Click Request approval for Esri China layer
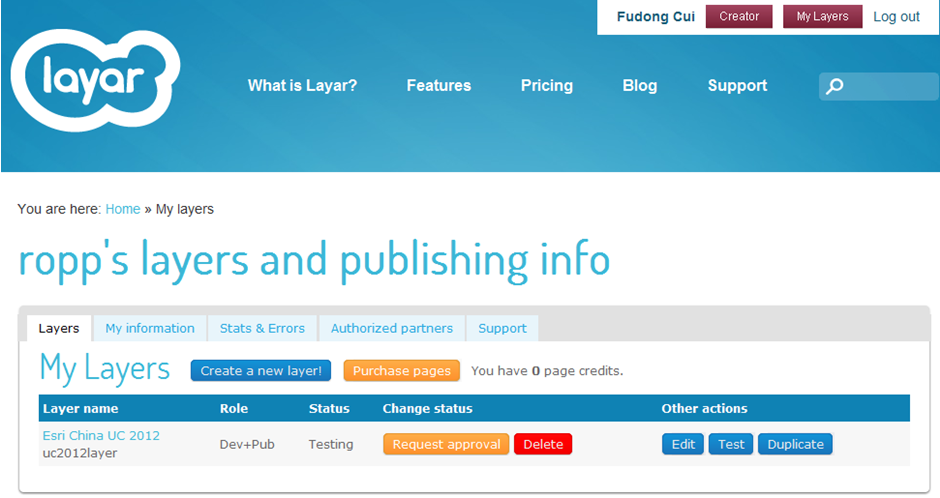Viewport: 940px width, 498px height. click(446, 444)
